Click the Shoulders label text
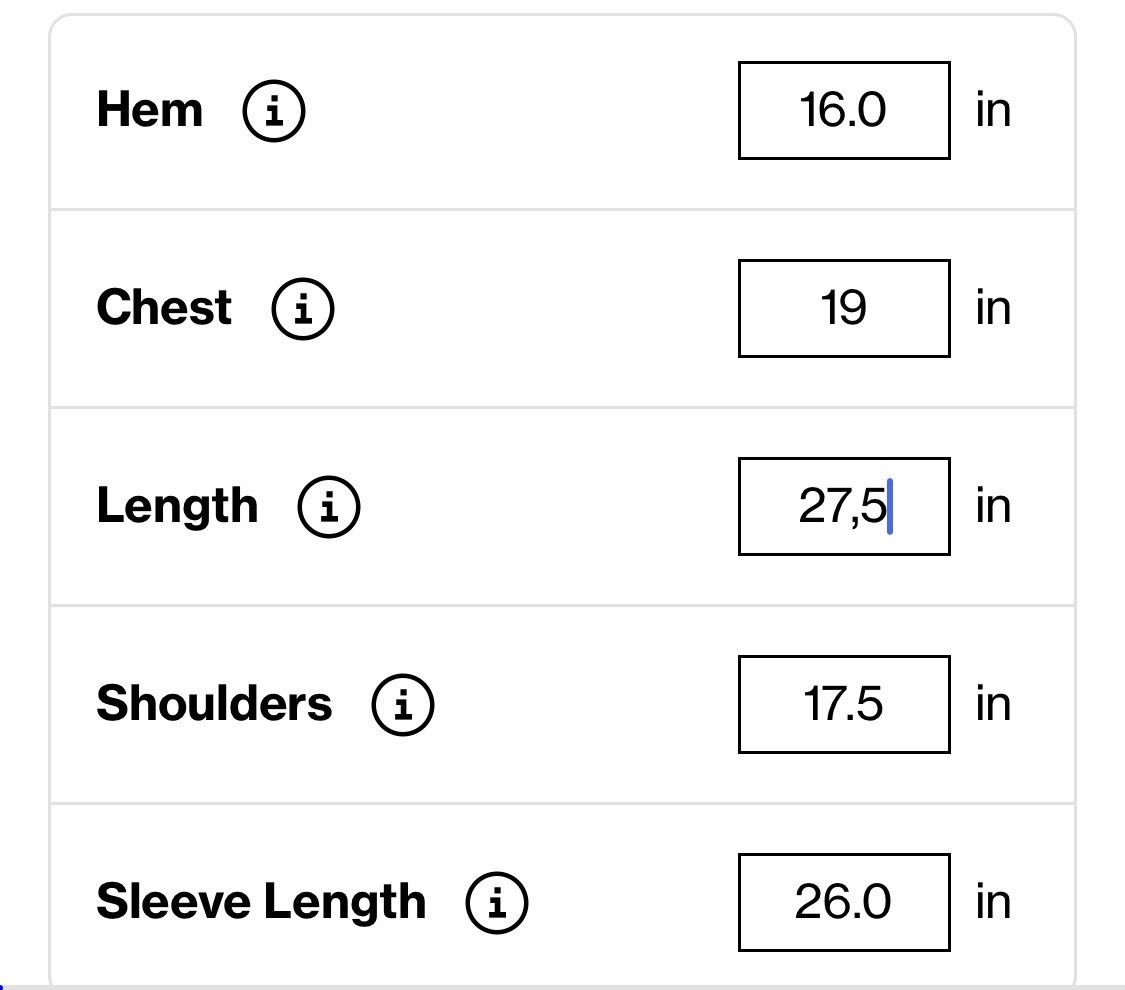 pyautogui.click(x=215, y=703)
